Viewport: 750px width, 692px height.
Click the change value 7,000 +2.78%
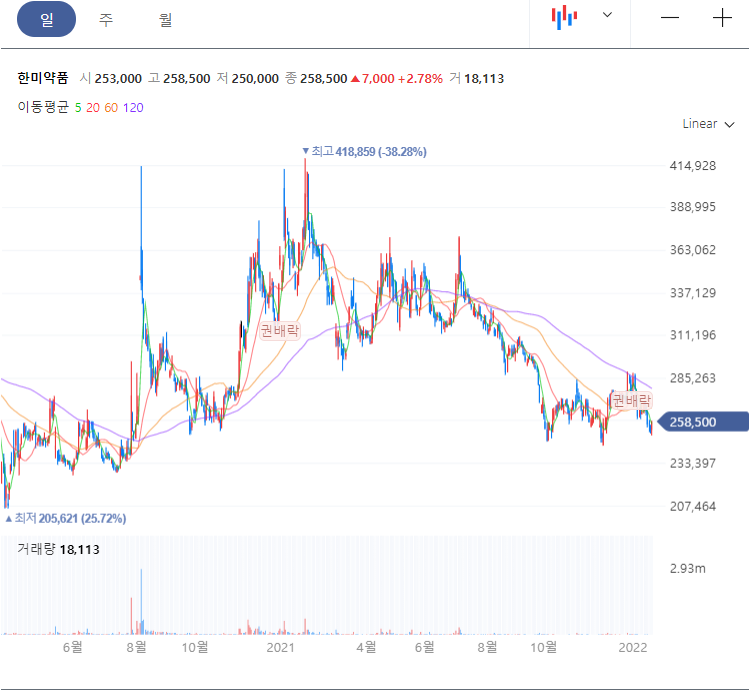[397, 78]
